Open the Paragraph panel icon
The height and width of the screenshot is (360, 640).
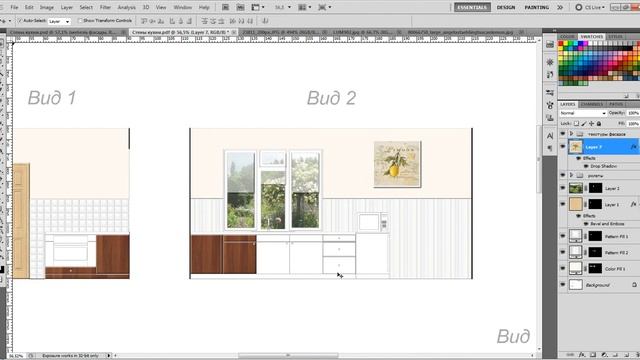tap(550, 148)
